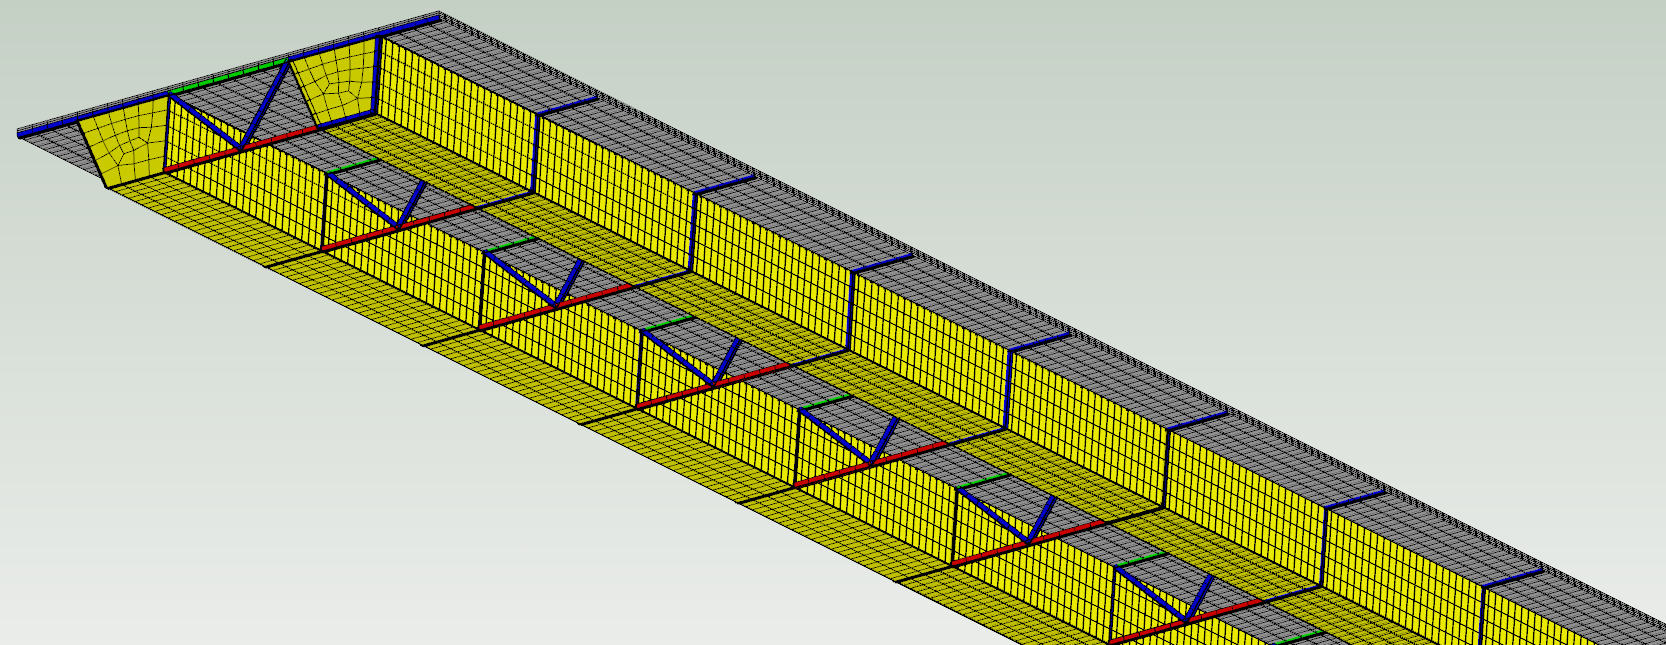Select the second green top strut from the left
The width and height of the screenshot is (1666, 645).
coord(355,165)
